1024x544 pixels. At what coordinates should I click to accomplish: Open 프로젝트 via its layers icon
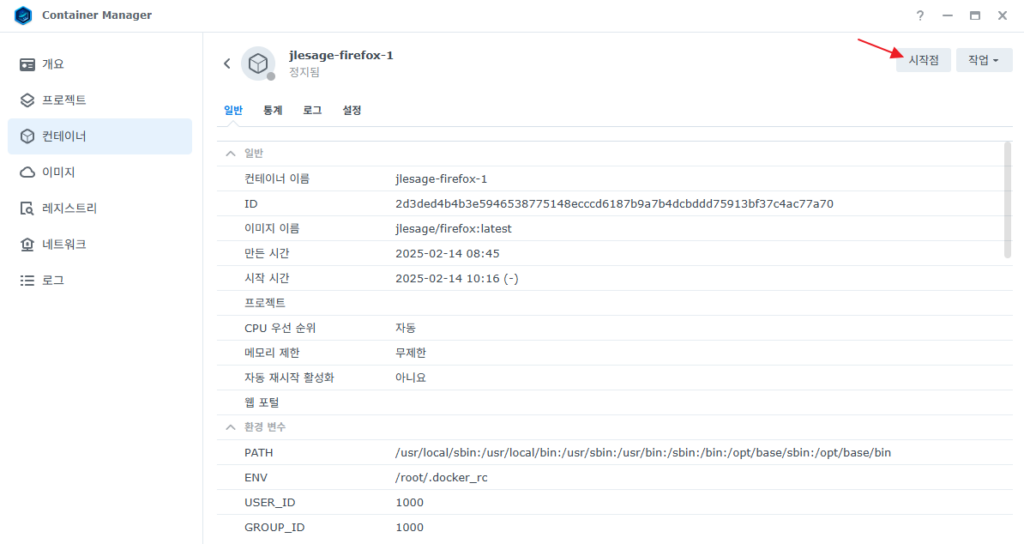tap(28, 100)
